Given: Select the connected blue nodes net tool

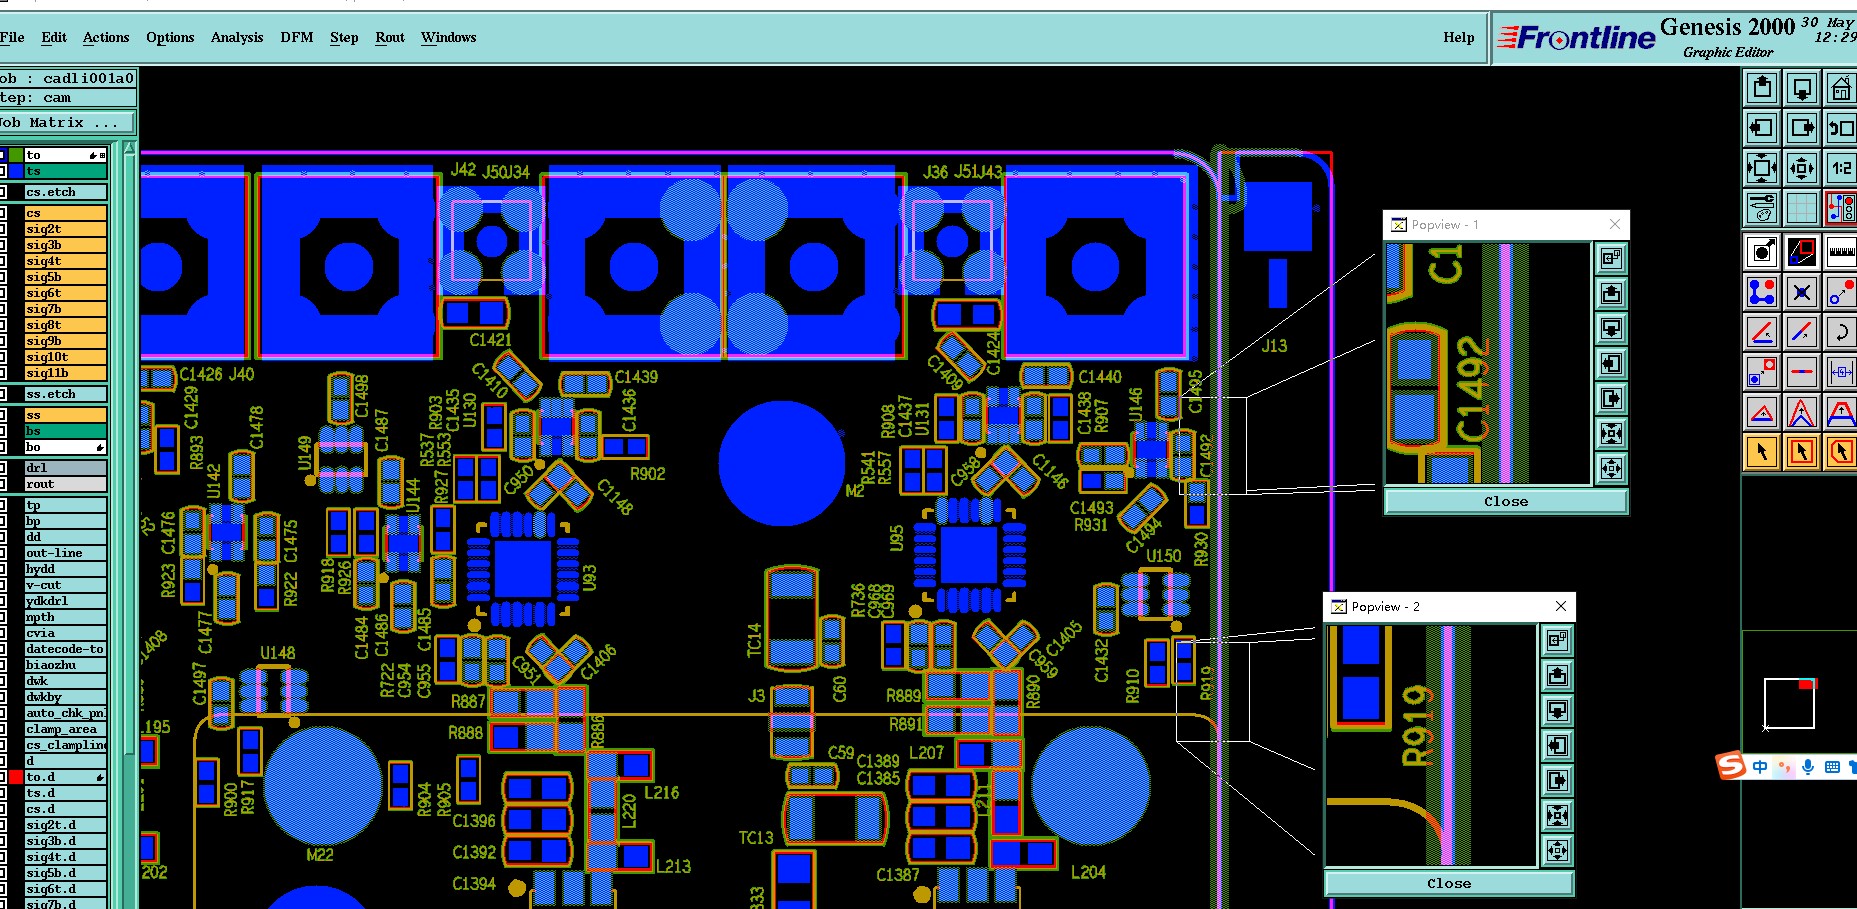Looking at the screenshot, I should (1762, 292).
